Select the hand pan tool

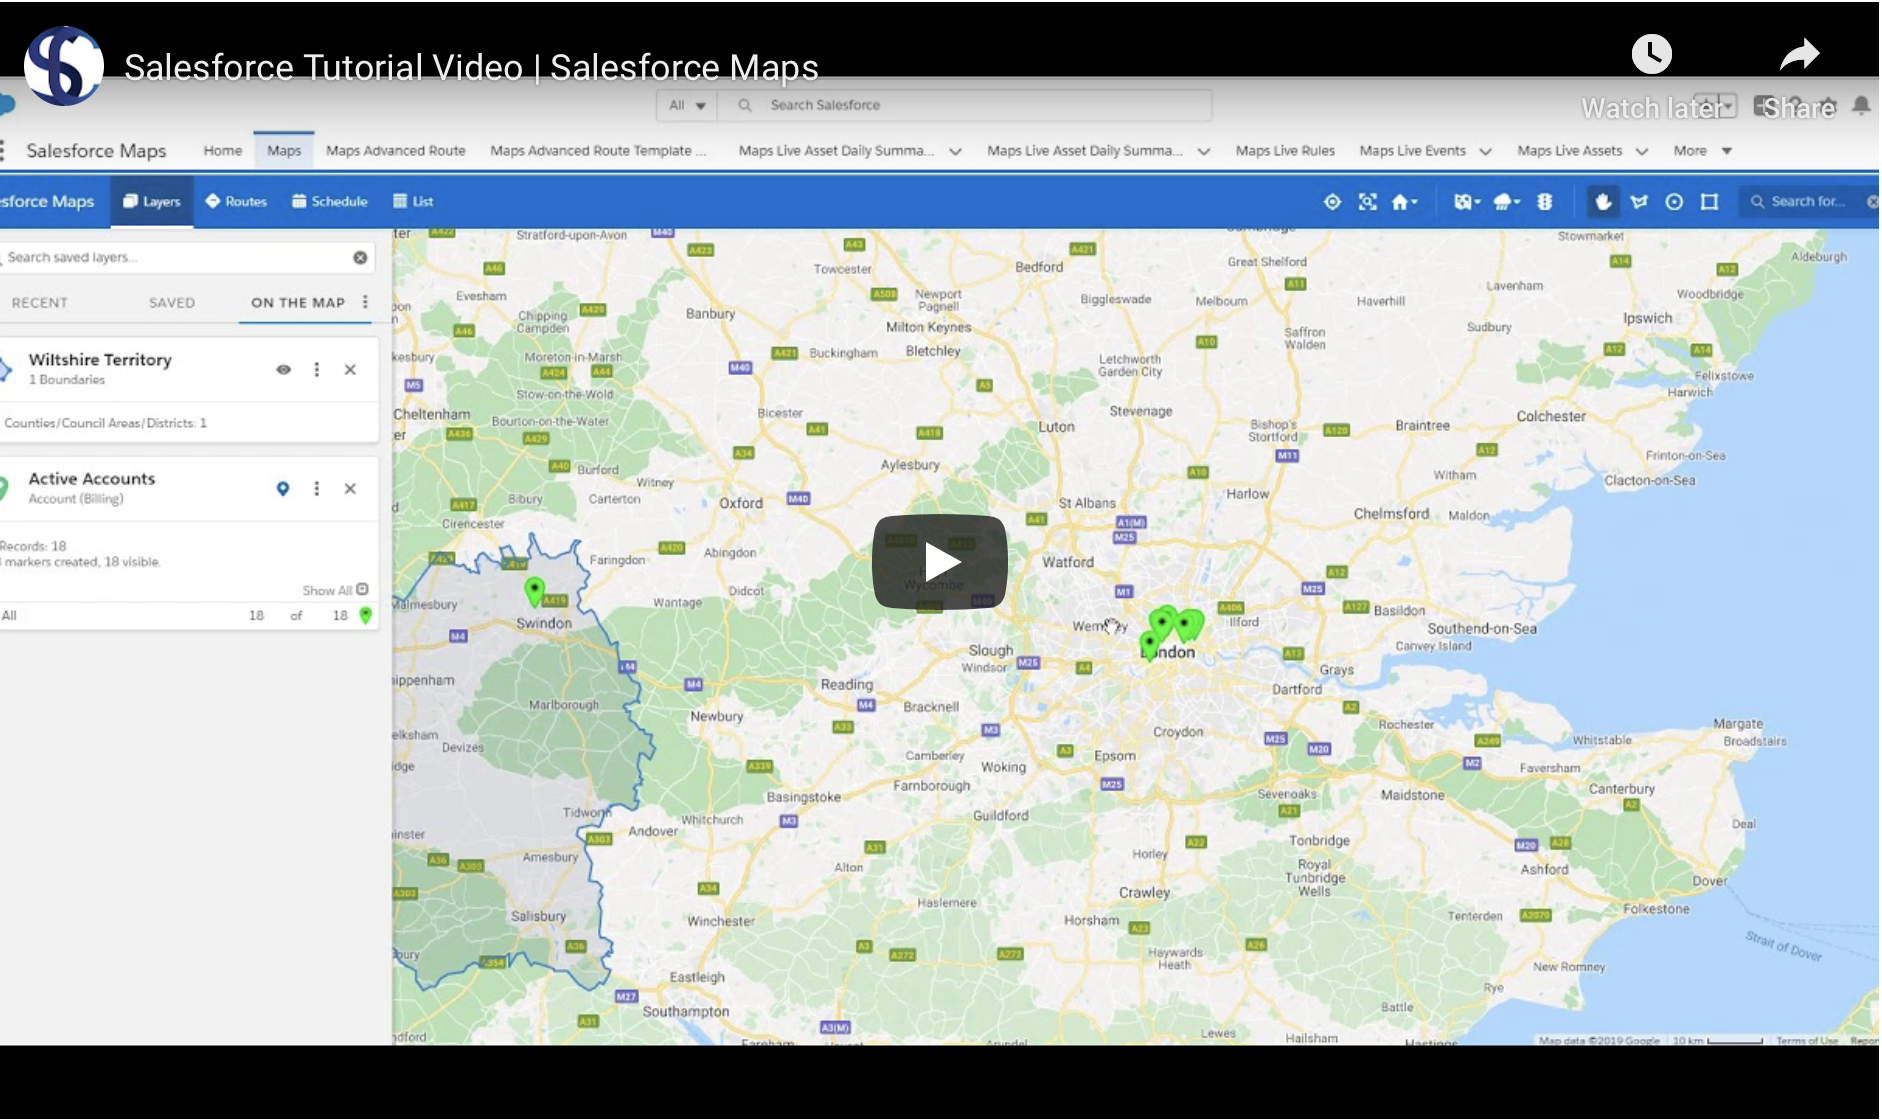[1603, 202]
